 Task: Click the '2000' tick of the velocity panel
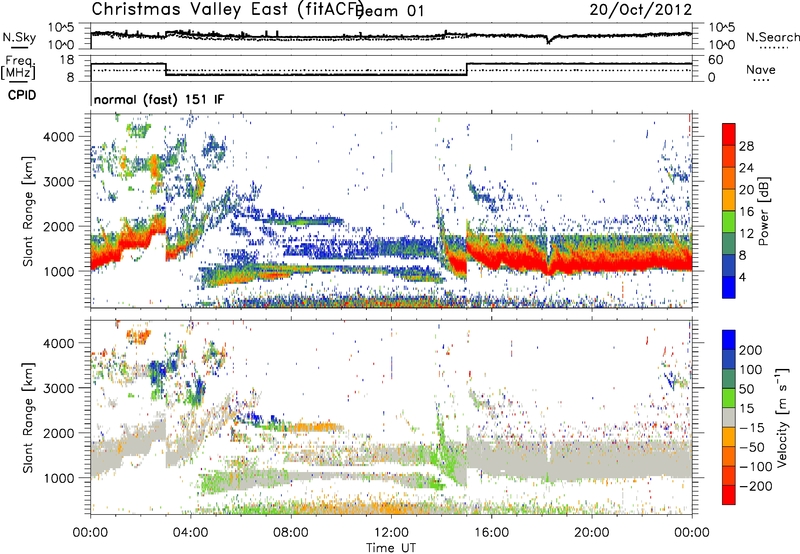pos(58,433)
